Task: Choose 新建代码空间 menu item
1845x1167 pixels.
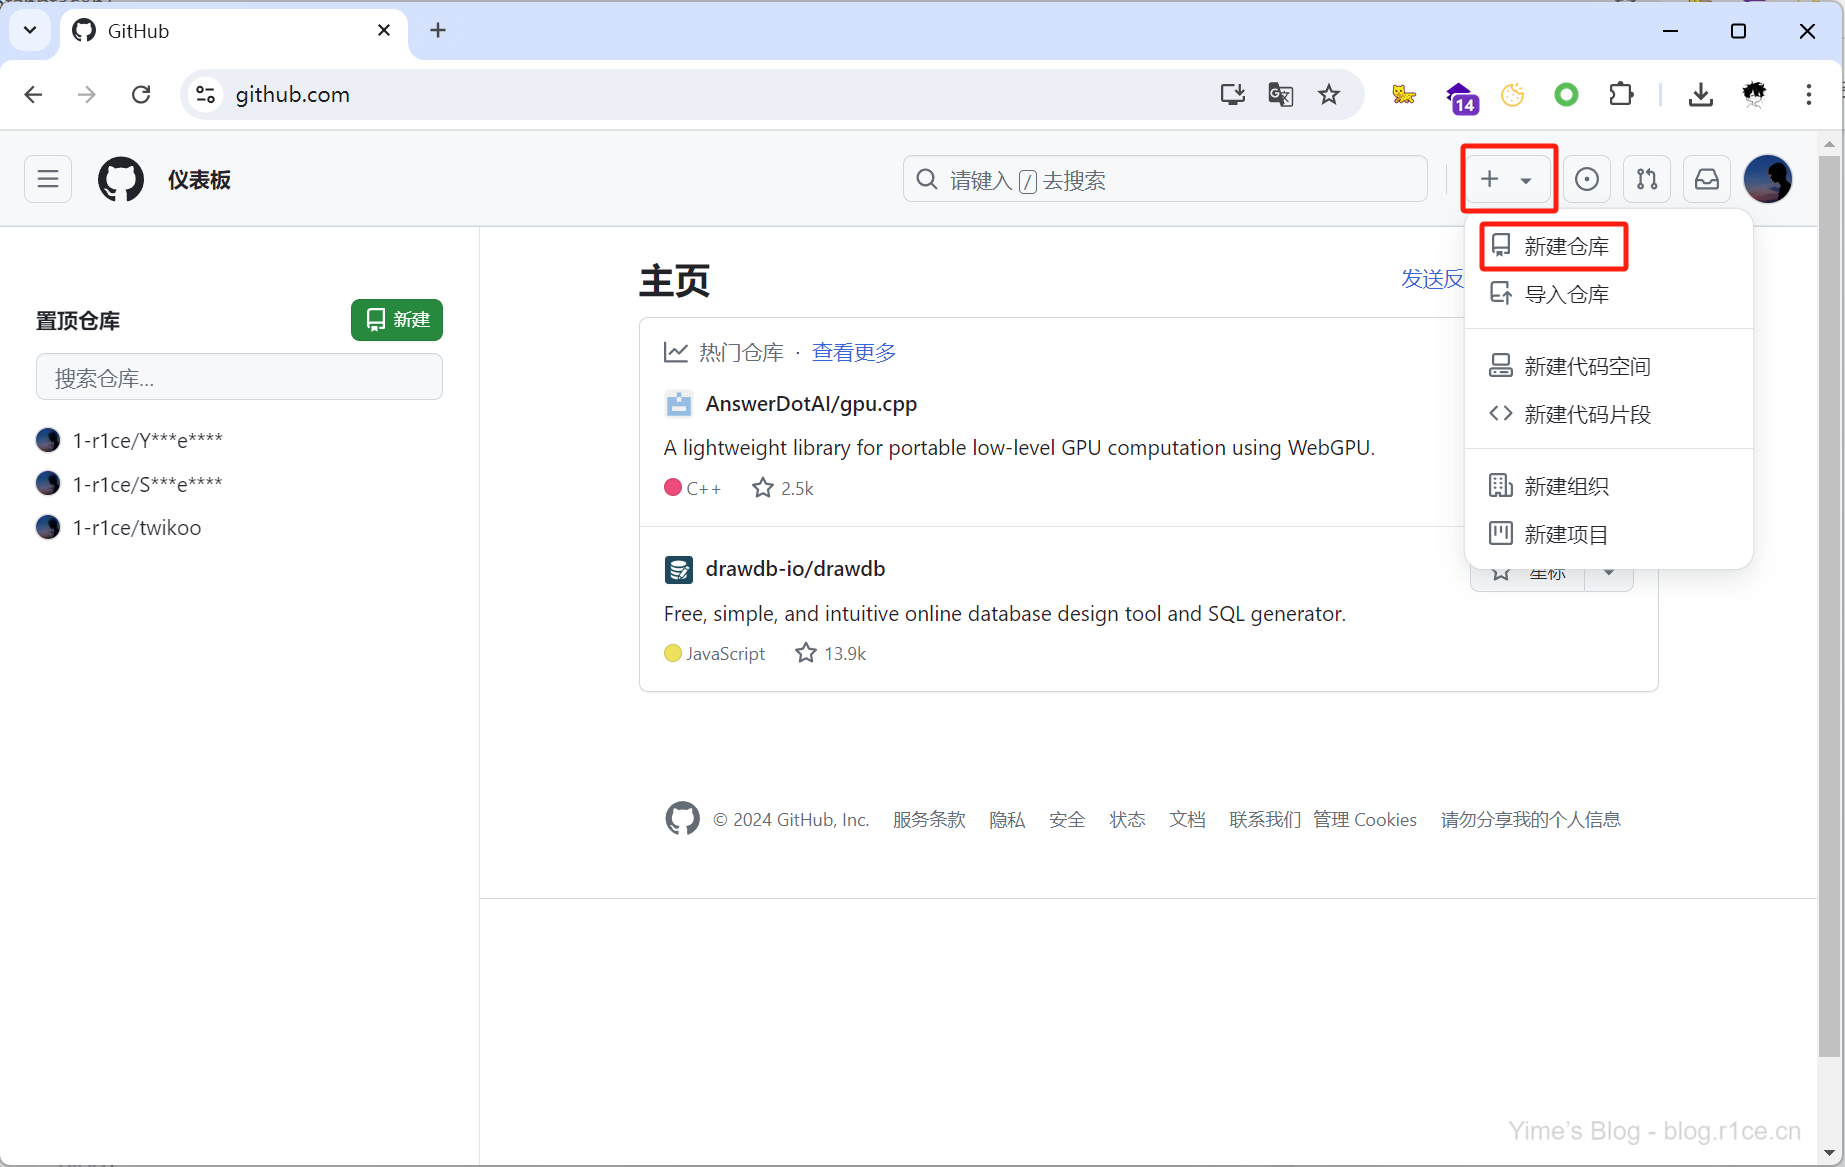Action: (1586, 367)
